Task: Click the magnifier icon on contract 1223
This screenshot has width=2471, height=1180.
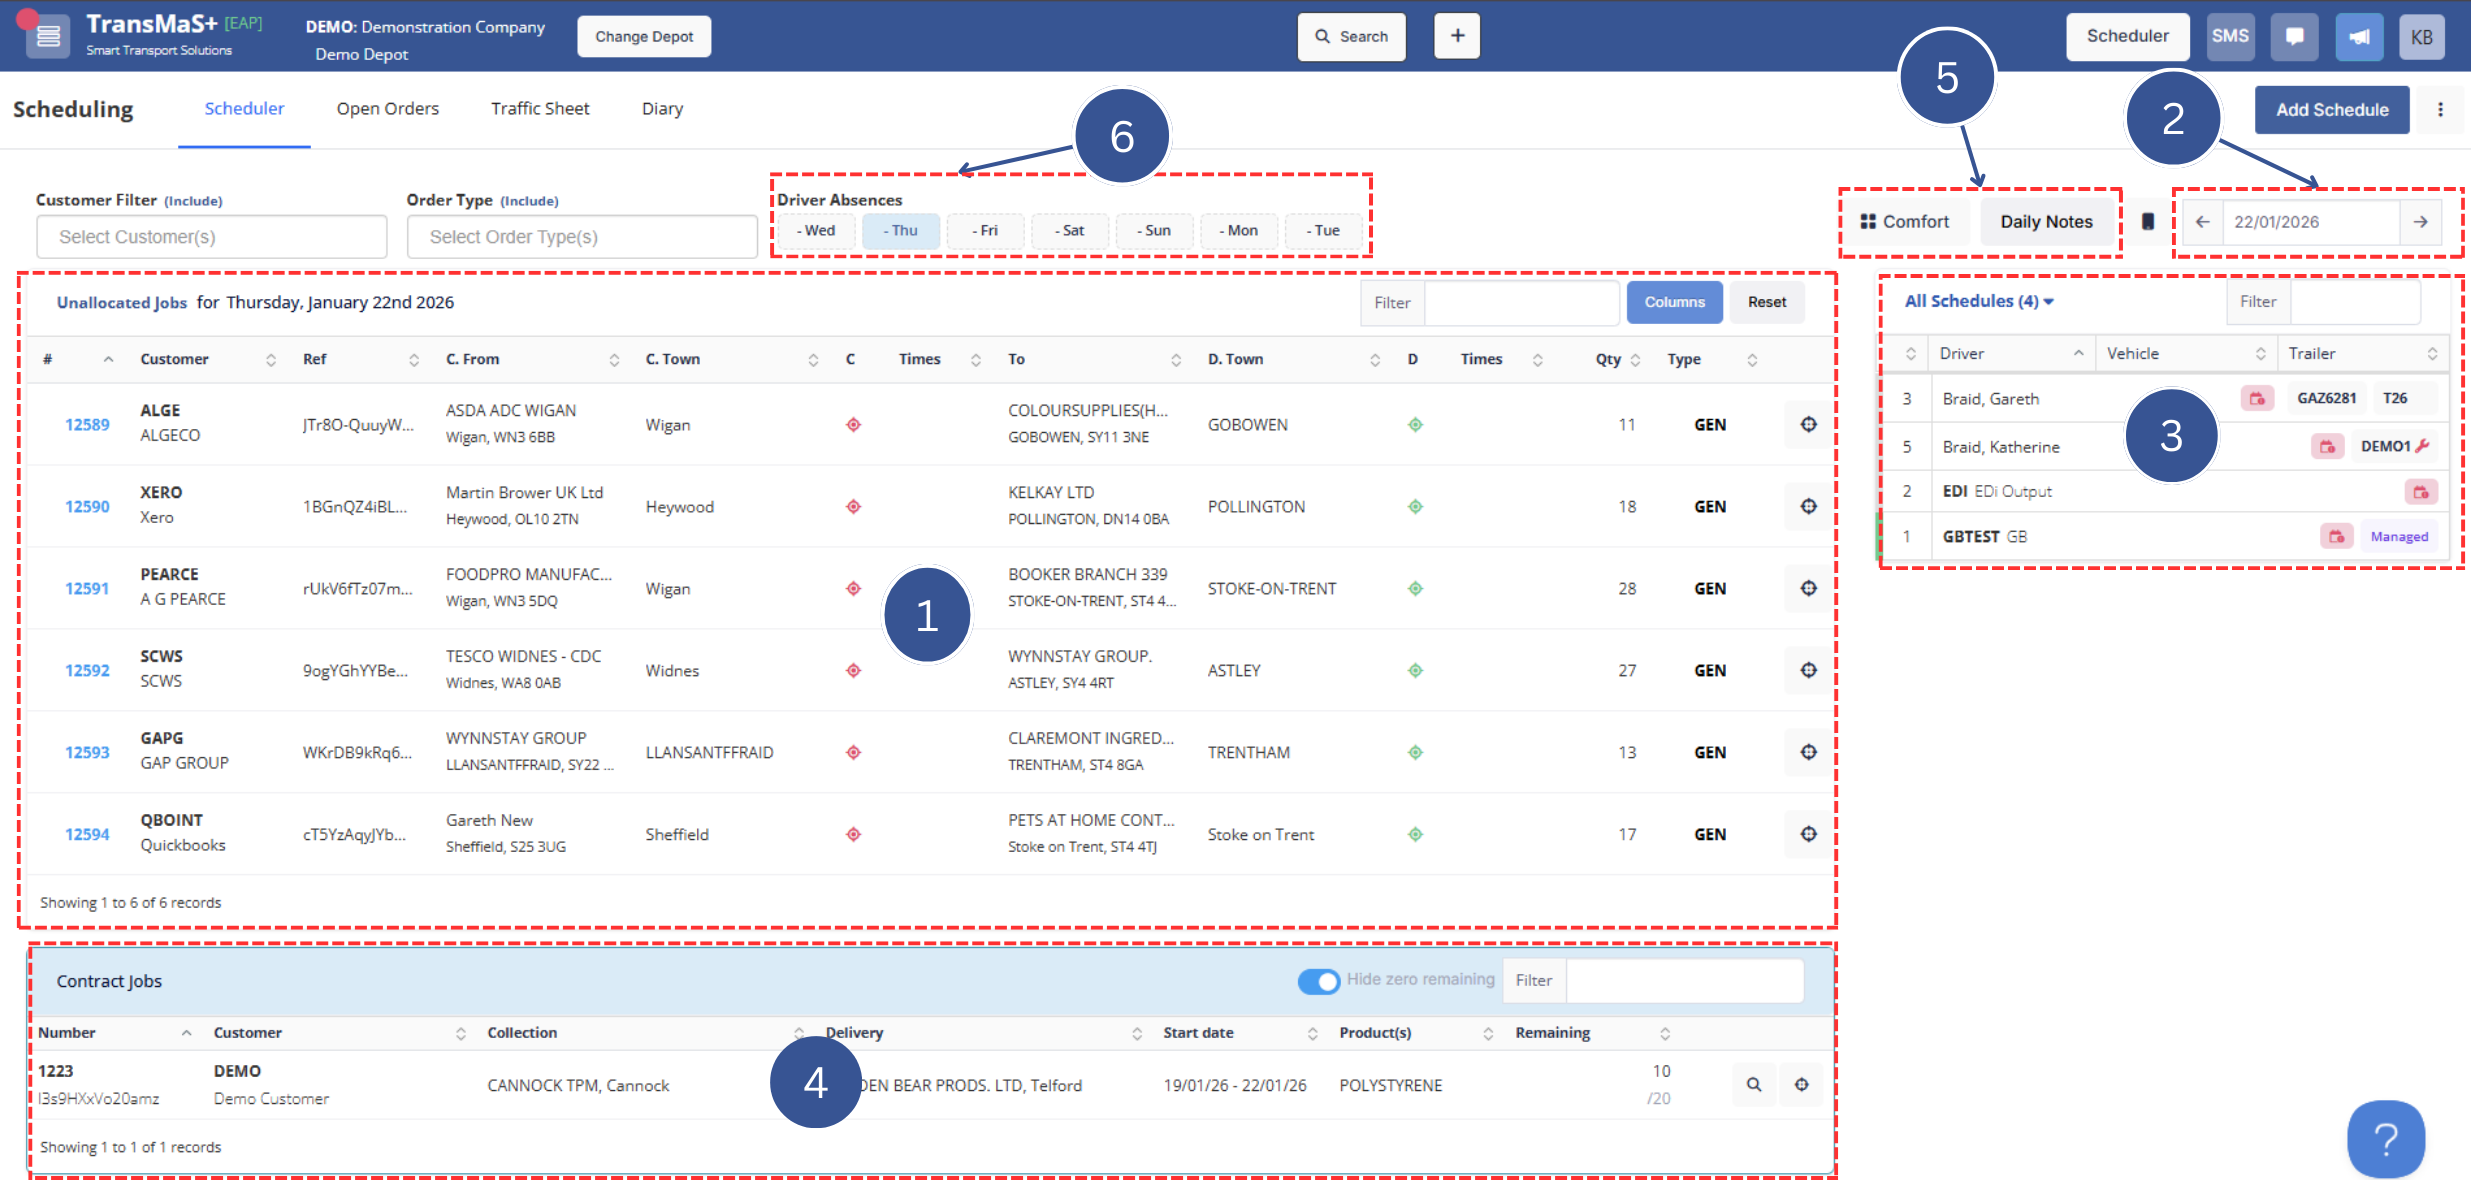Action: (x=1754, y=1085)
